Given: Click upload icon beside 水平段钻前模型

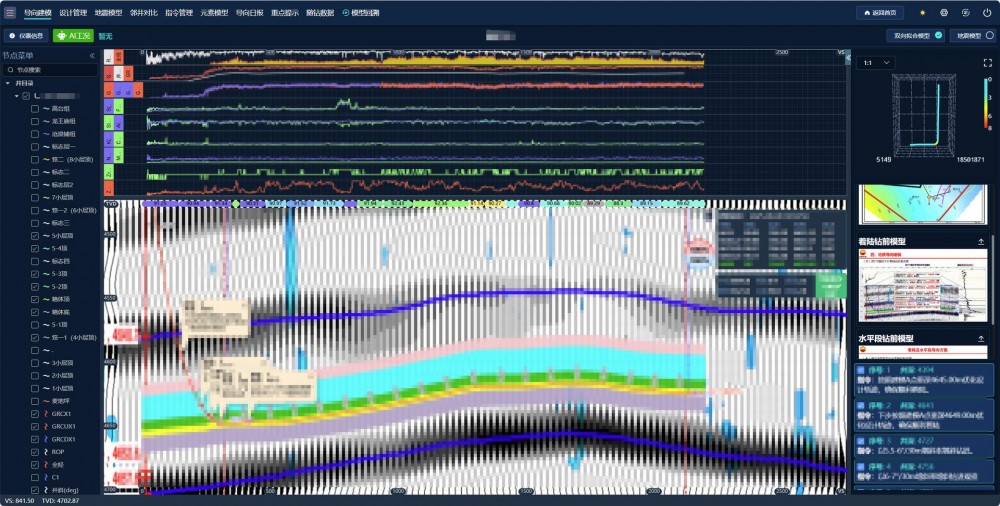Looking at the screenshot, I should pos(981,339).
